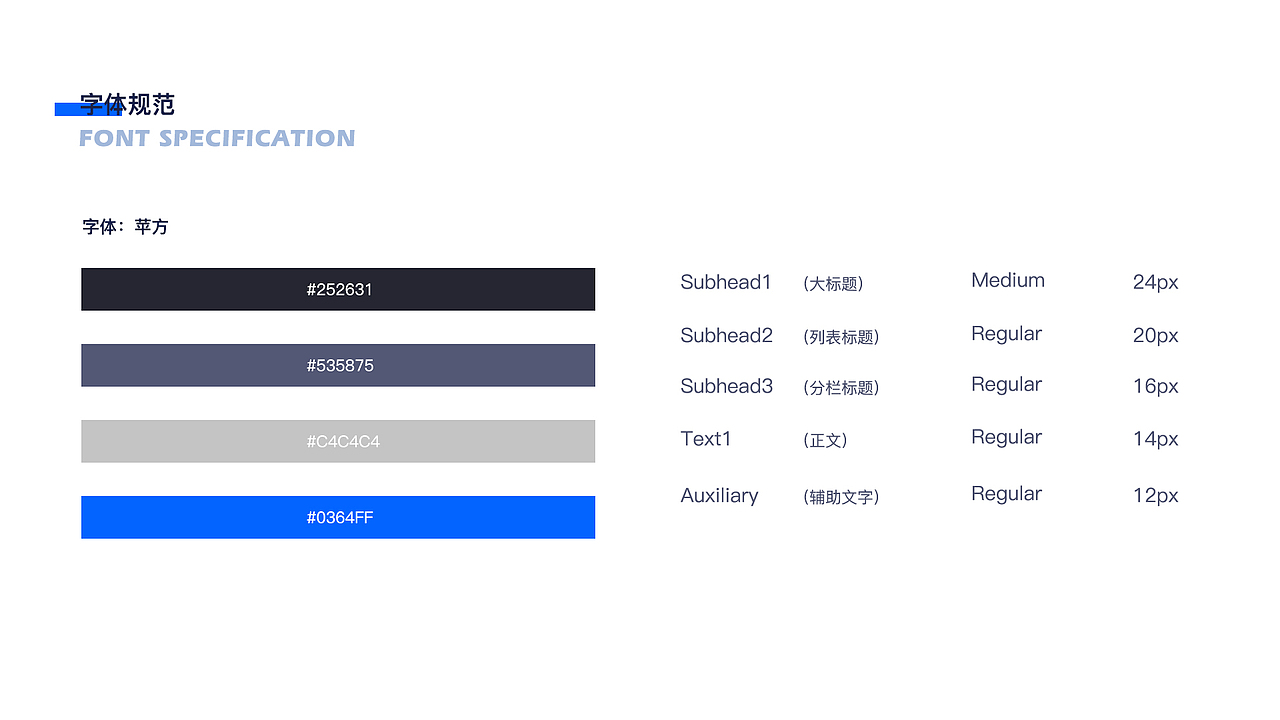Image resolution: width=1280 pixels, height=720 pixels.
Task: Select the (辅助文字) description text
Action: [841, 497]
